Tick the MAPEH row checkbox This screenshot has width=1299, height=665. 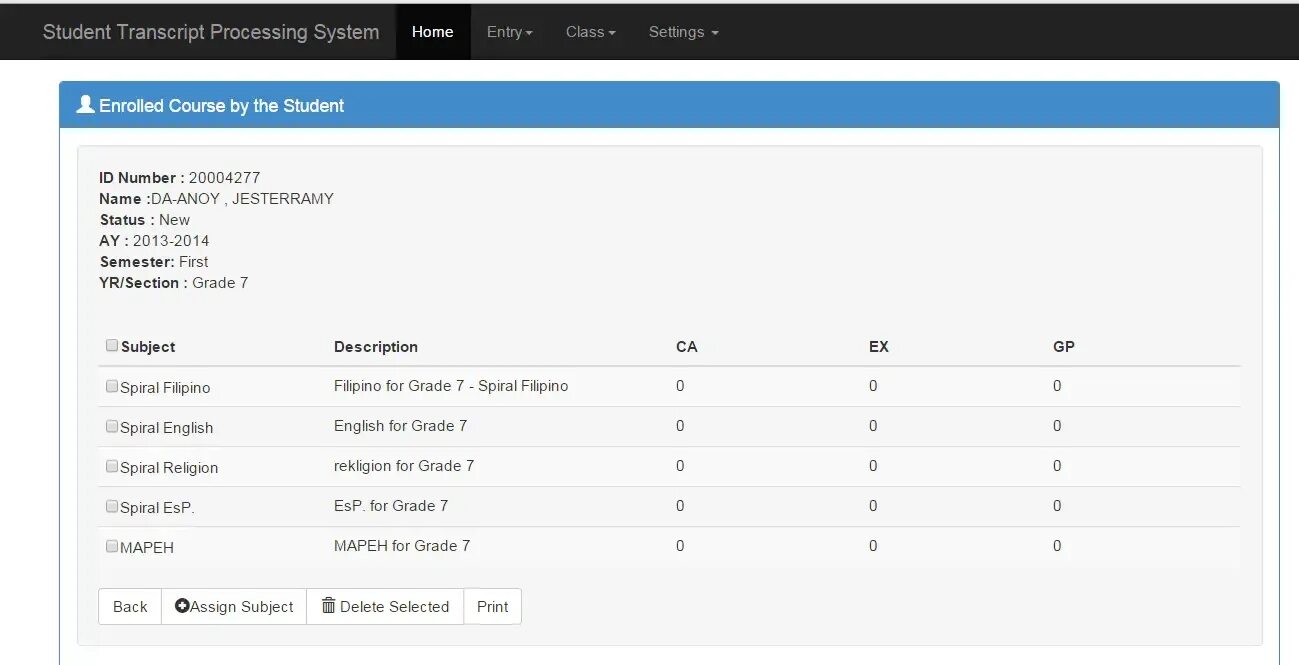112,546
